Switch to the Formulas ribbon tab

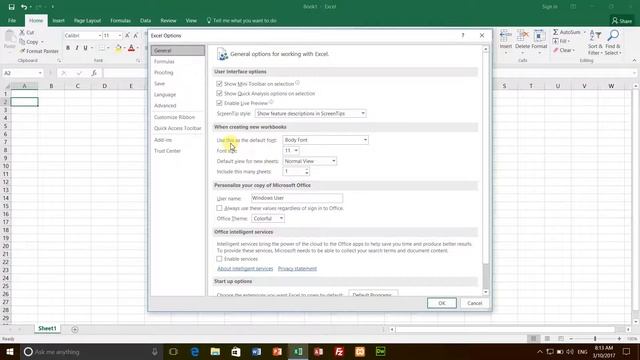[120, 20]
